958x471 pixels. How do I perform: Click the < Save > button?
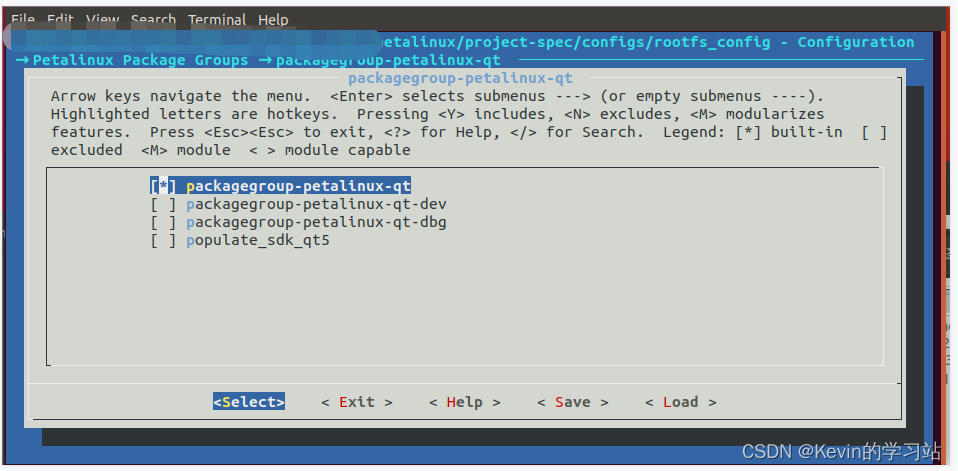coord(573,402)
